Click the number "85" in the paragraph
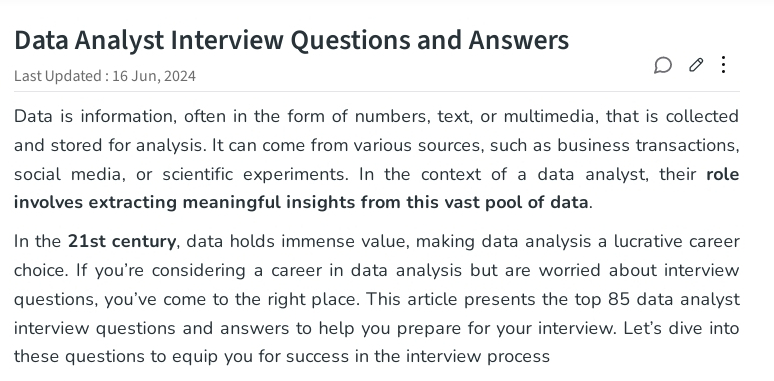The width and height of the screenshot is (774, 381). click(x=619, y=299)
